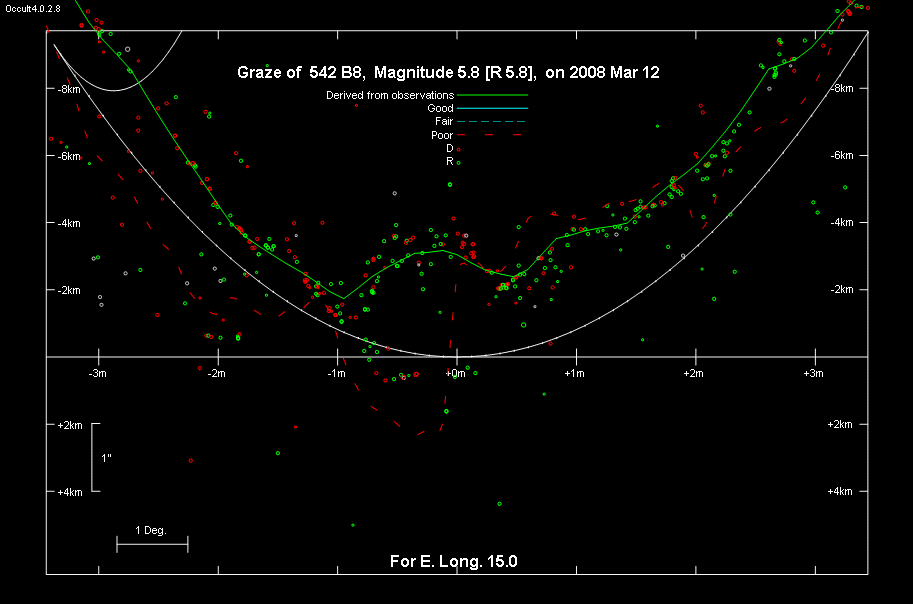
Task: Click the left axis '-6km' label
Action: click(x=69, y=156)
